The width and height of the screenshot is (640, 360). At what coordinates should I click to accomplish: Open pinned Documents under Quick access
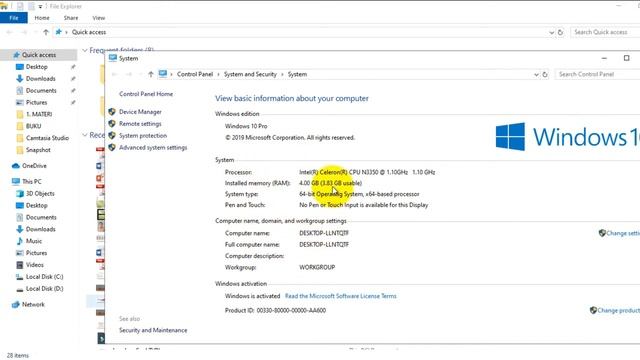tap(41, 90)
